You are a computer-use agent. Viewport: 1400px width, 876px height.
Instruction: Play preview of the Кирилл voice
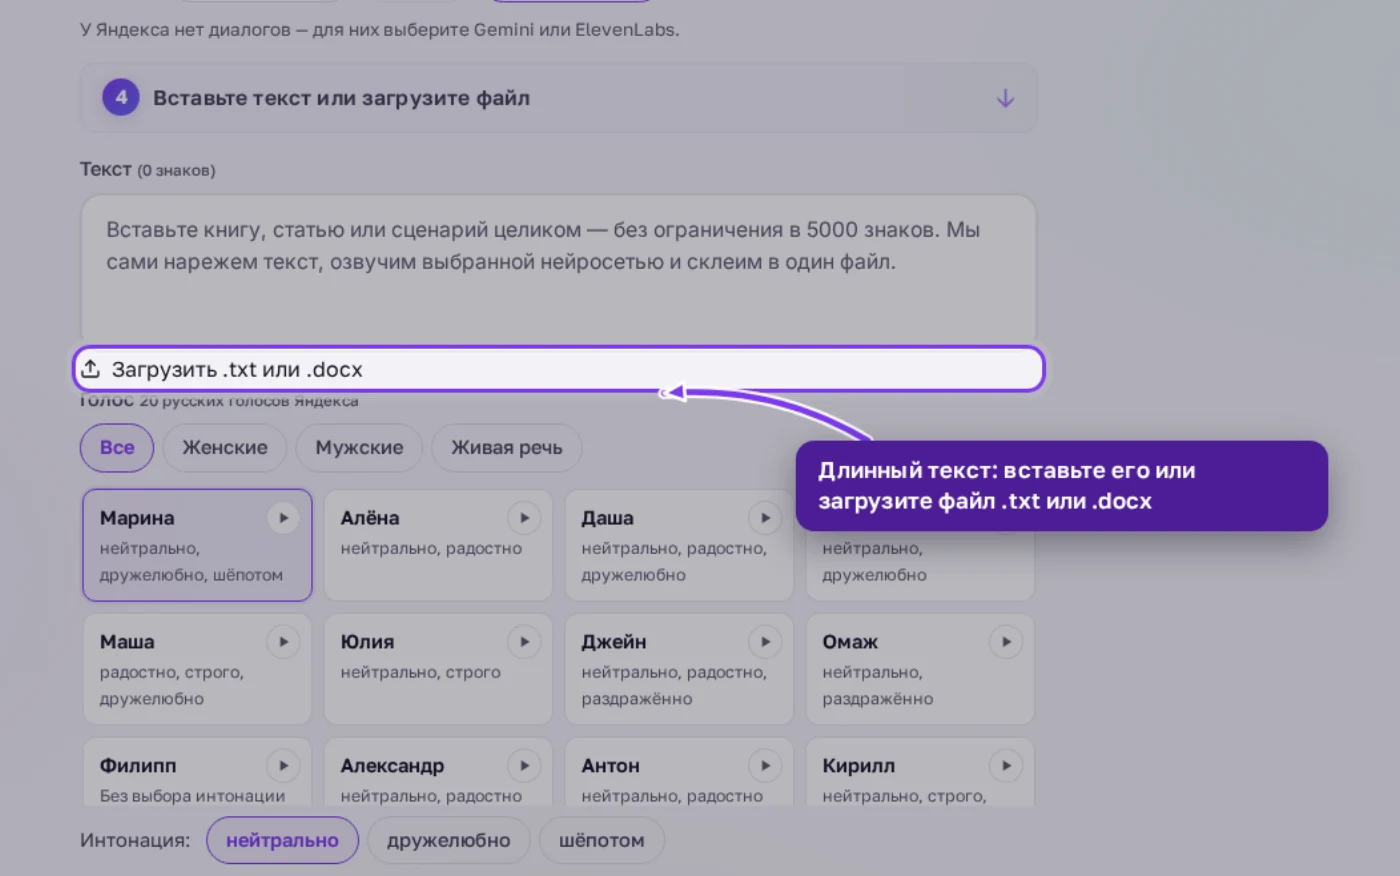[x=1007, y=766]
